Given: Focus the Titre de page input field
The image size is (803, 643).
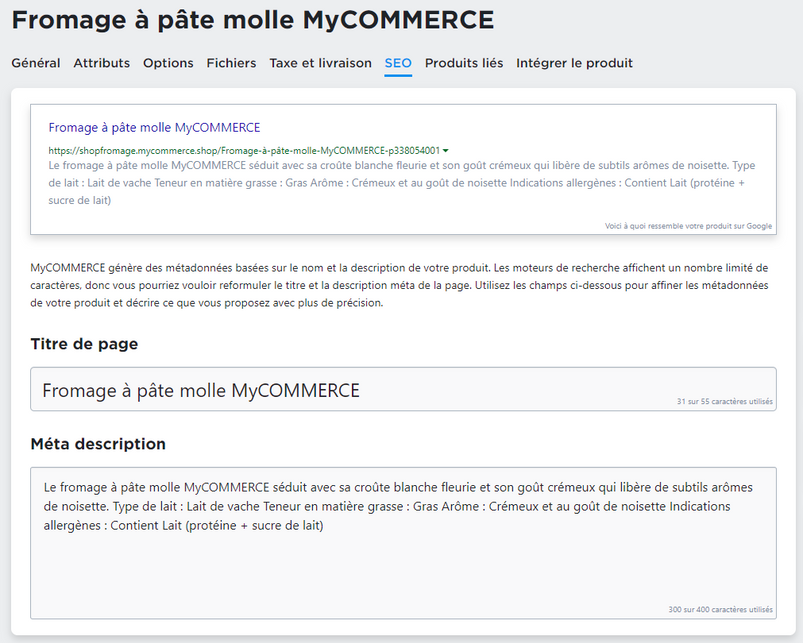Looking at the screenshot, I should (x=403, y=389).
